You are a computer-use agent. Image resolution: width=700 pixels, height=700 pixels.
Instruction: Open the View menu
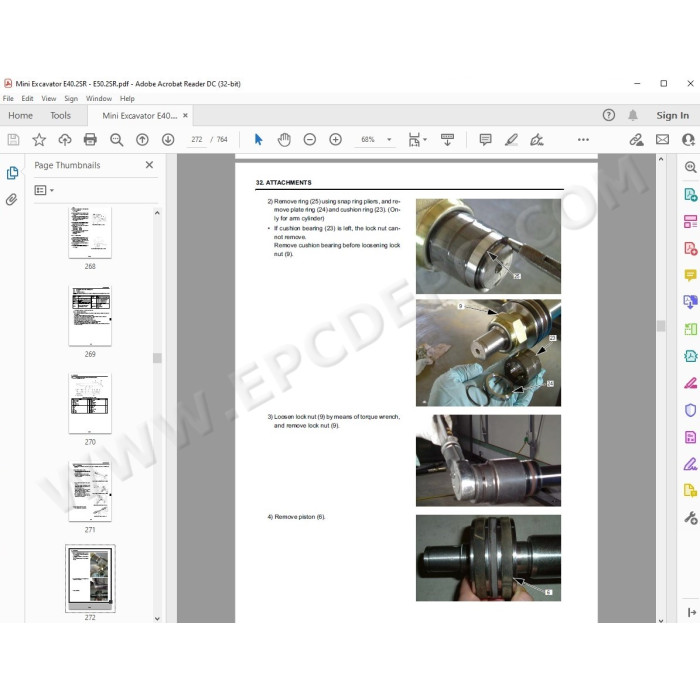pos(49,98)
